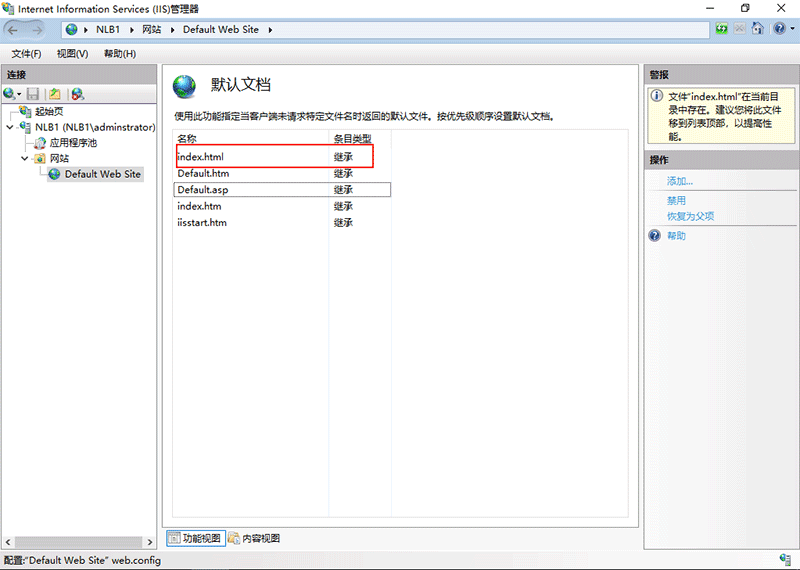The image size is (800, 570).
Task: Click the info icon in the alert box
Action: click(x=657, y=95)
